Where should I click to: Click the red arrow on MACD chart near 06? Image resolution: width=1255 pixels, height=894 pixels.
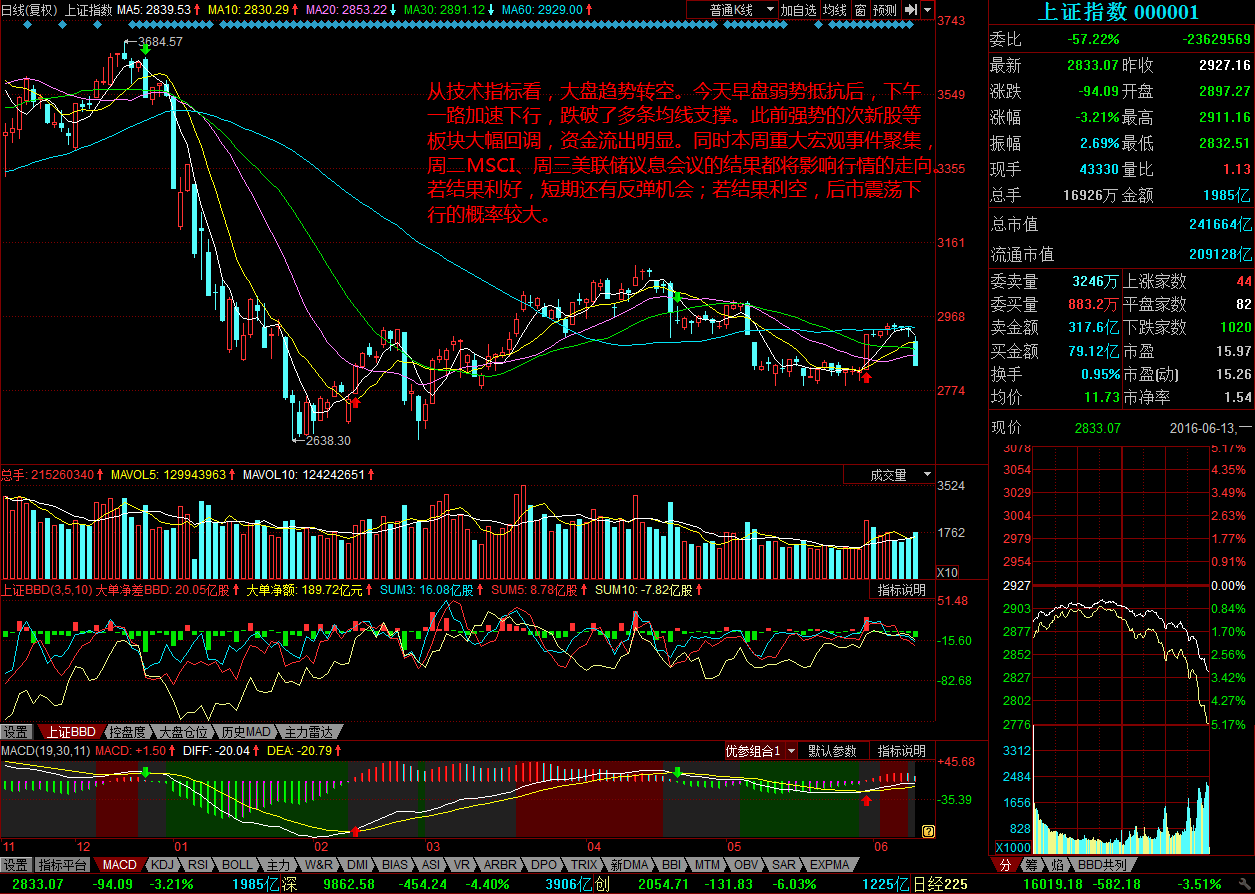pos(867,797)
